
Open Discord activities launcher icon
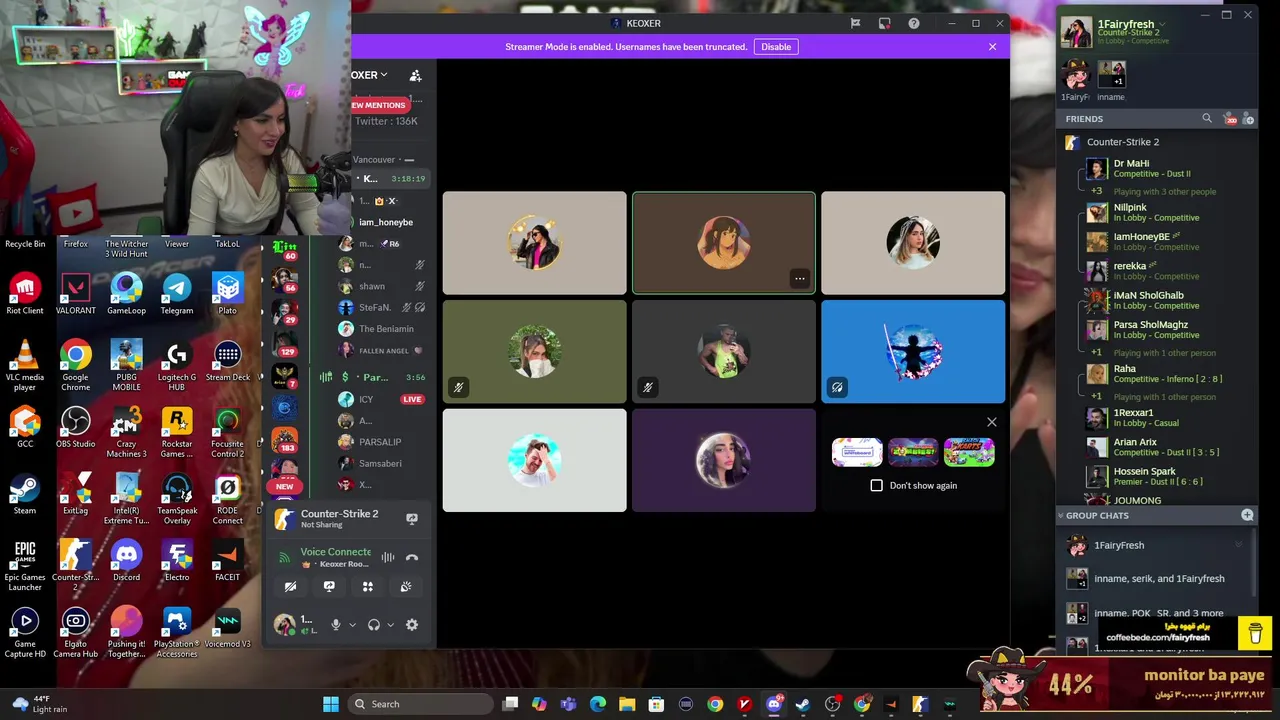367,587
